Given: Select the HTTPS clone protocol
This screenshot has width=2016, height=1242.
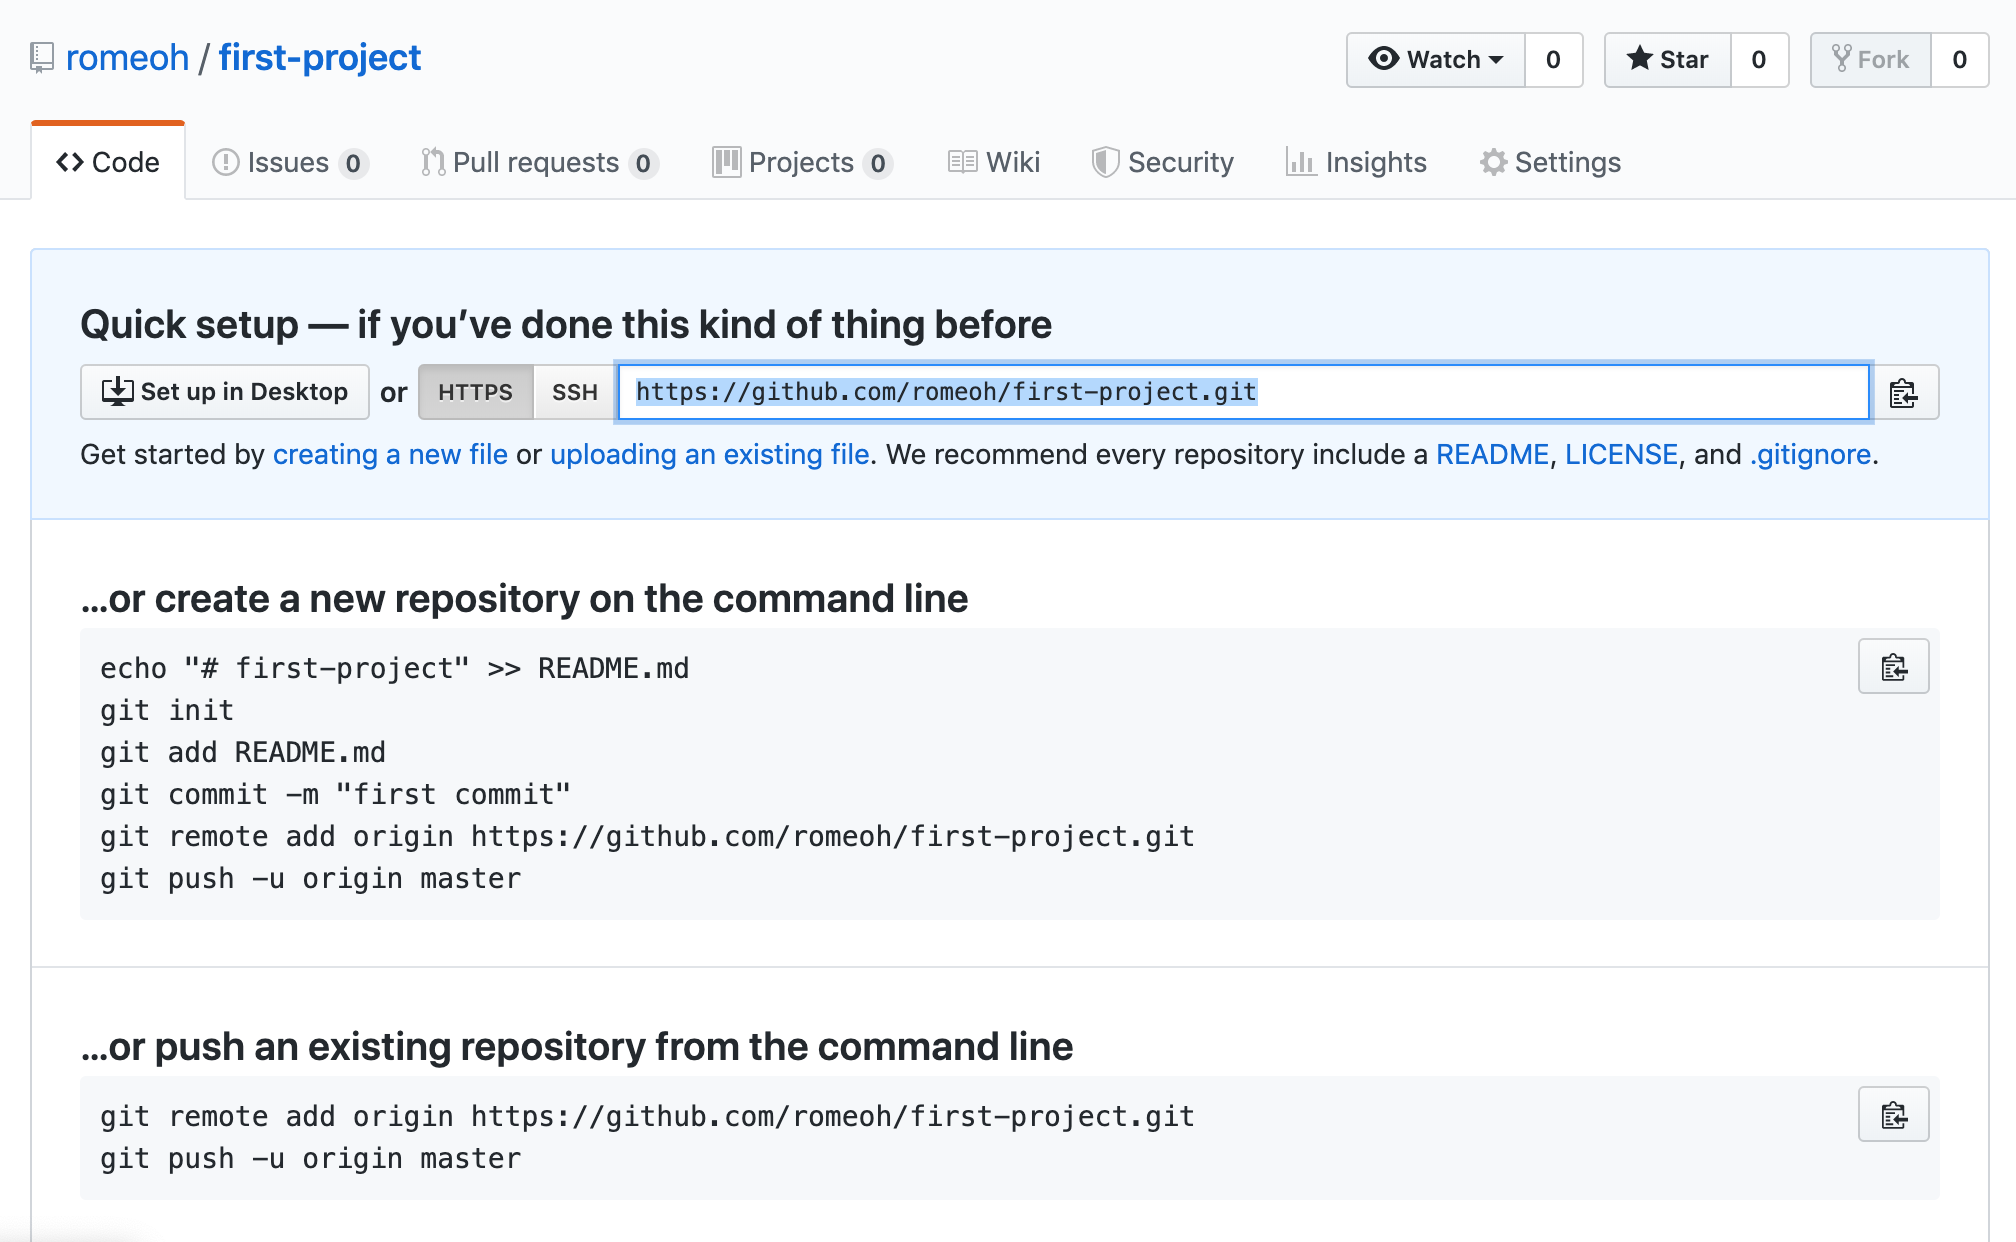Looking at the screenshot, I should pos(475,392).
